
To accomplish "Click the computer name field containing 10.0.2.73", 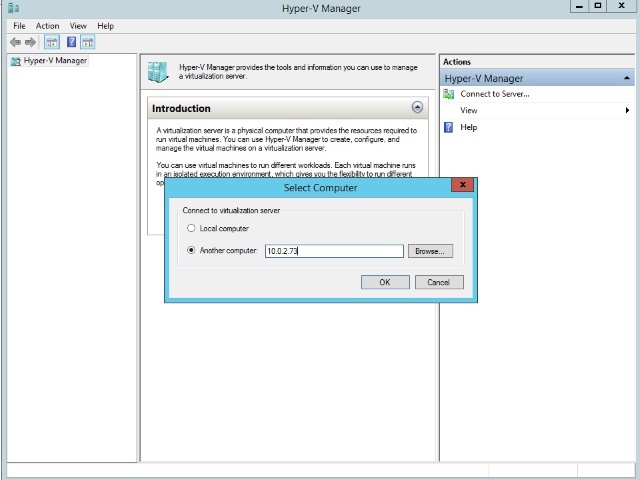I will (334, 251).
